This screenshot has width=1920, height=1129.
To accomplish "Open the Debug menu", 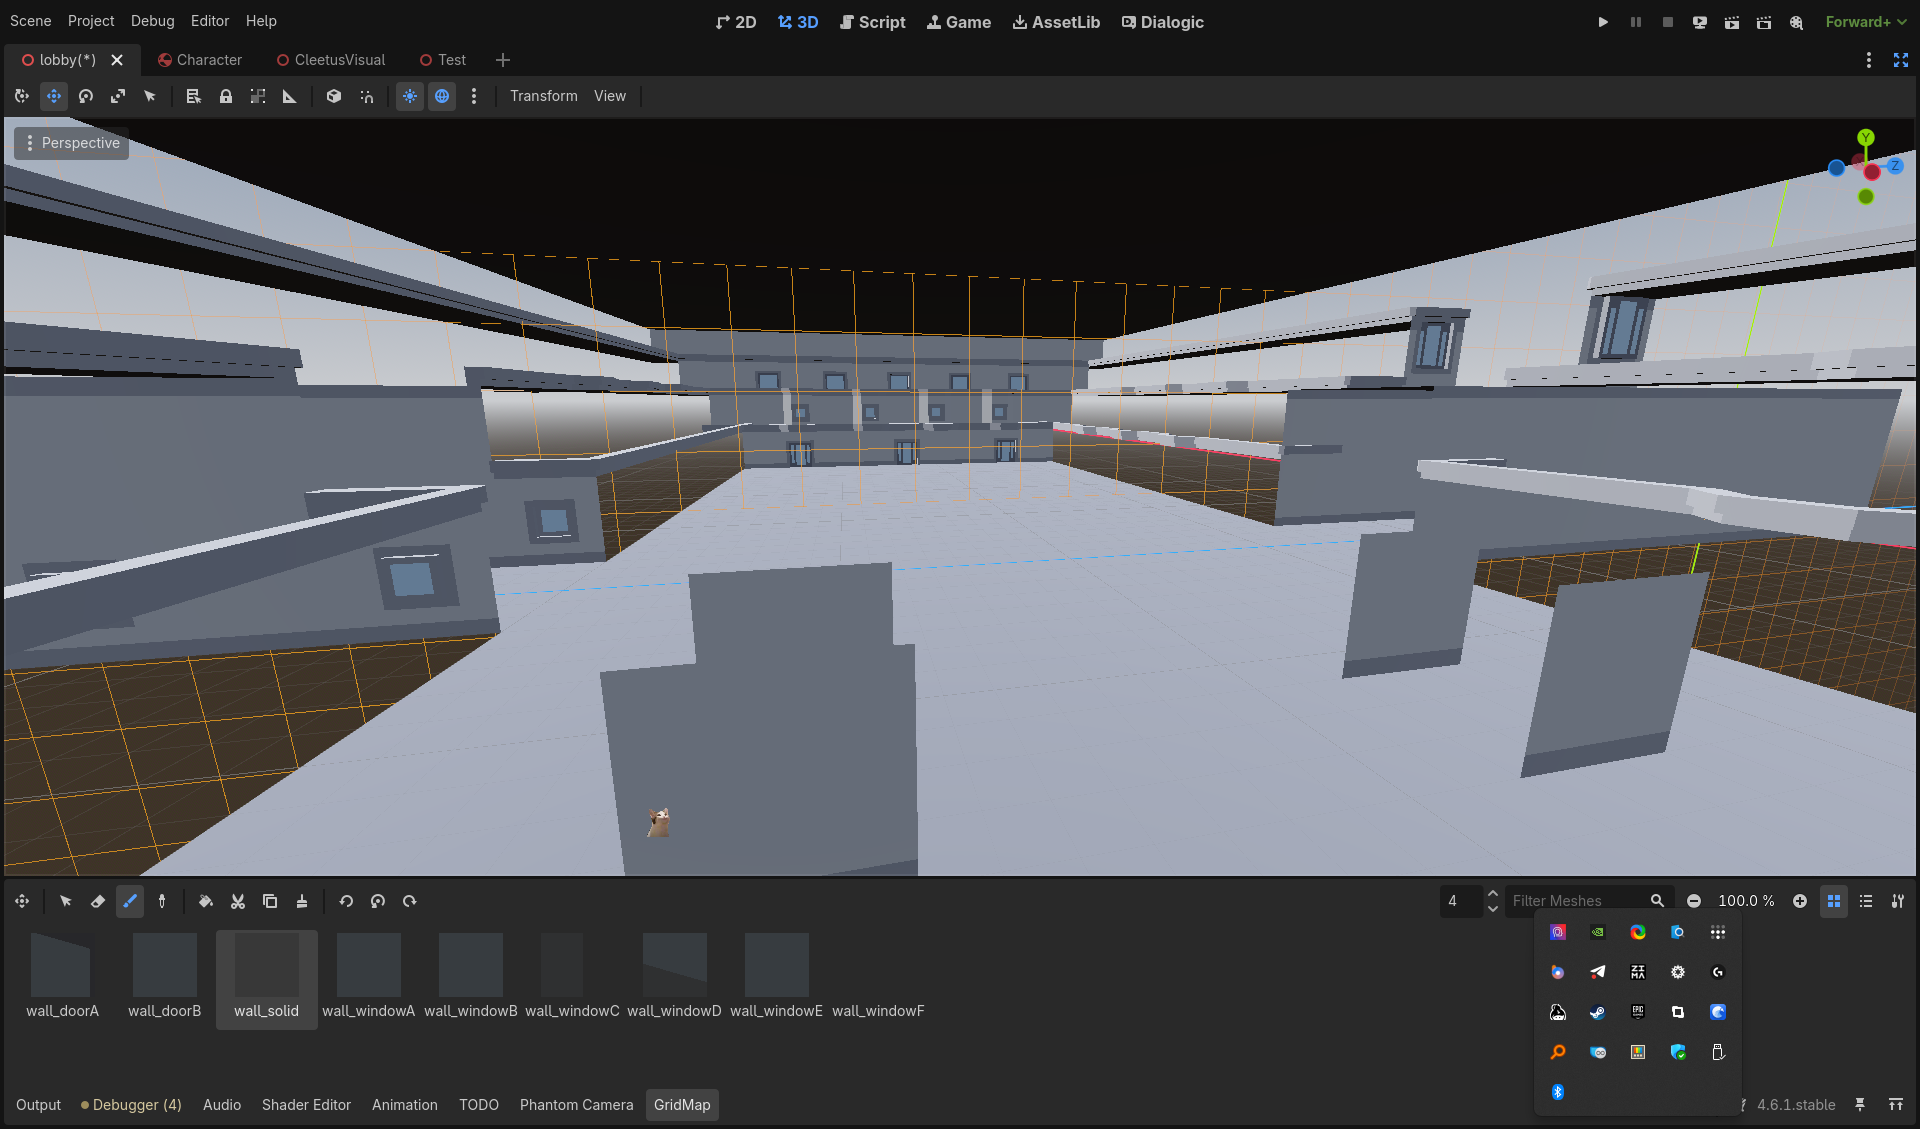I will tap(153, 21).
